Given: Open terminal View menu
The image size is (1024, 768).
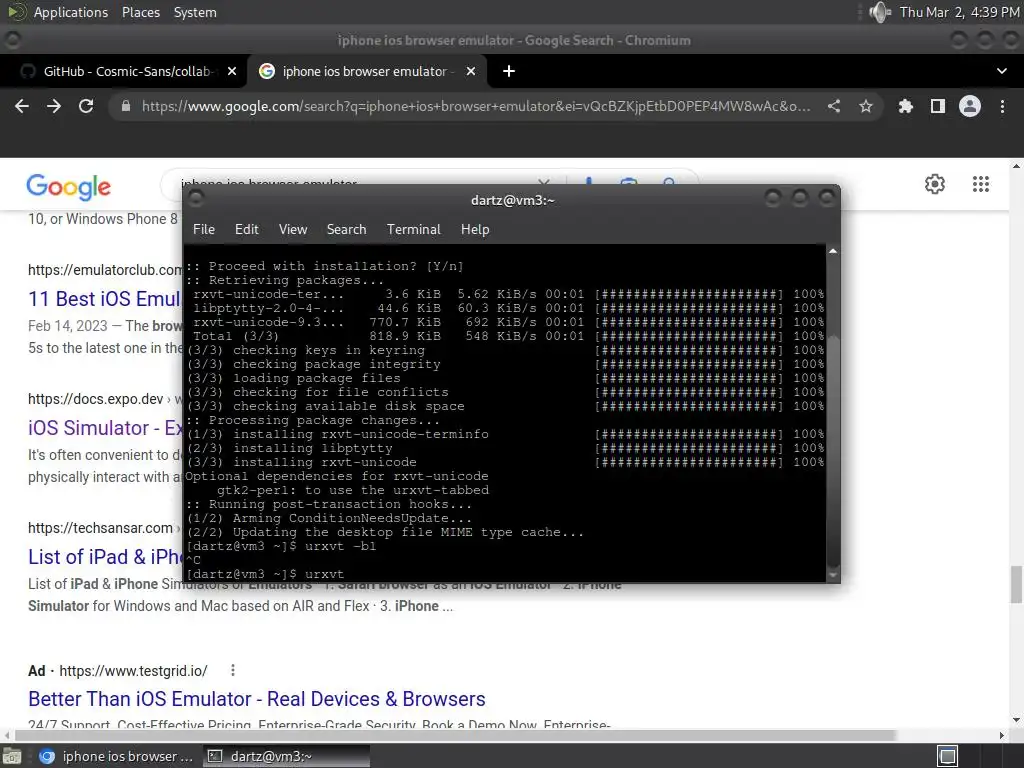Looking at the screenshot, I should pyautogui.click(x=293, y=229).
